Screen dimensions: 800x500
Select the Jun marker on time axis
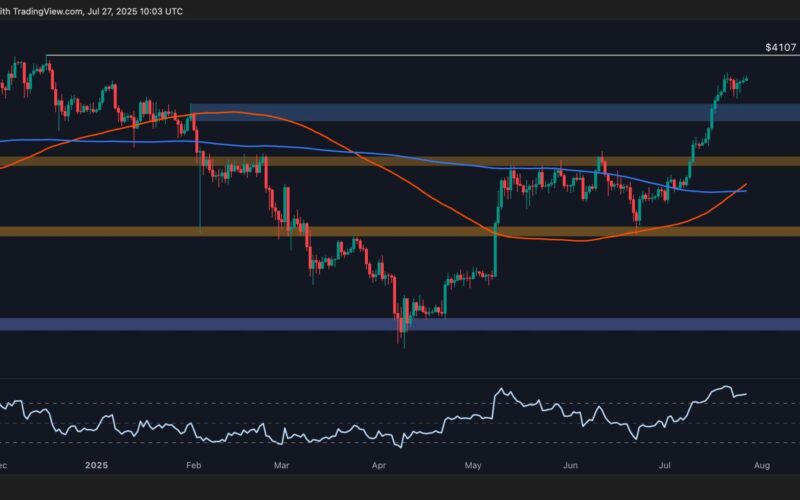pyautogui.click(x=573, y=466)
